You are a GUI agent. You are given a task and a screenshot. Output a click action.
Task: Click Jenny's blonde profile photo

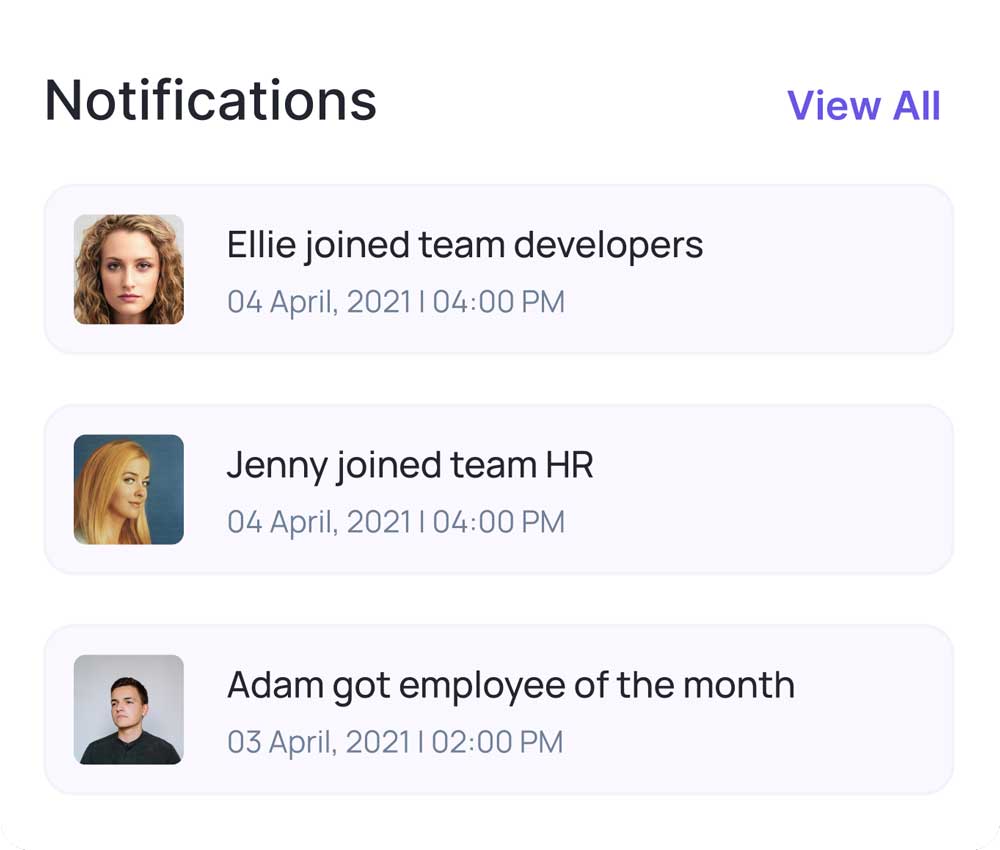[129, 489]
